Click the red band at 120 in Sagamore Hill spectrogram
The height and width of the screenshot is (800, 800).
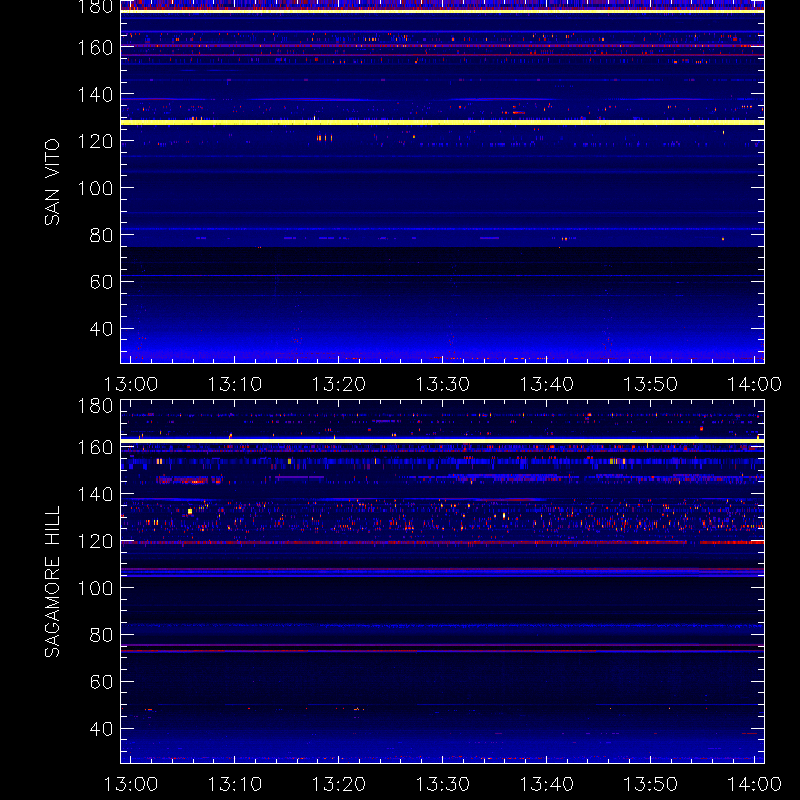[442, 542]
